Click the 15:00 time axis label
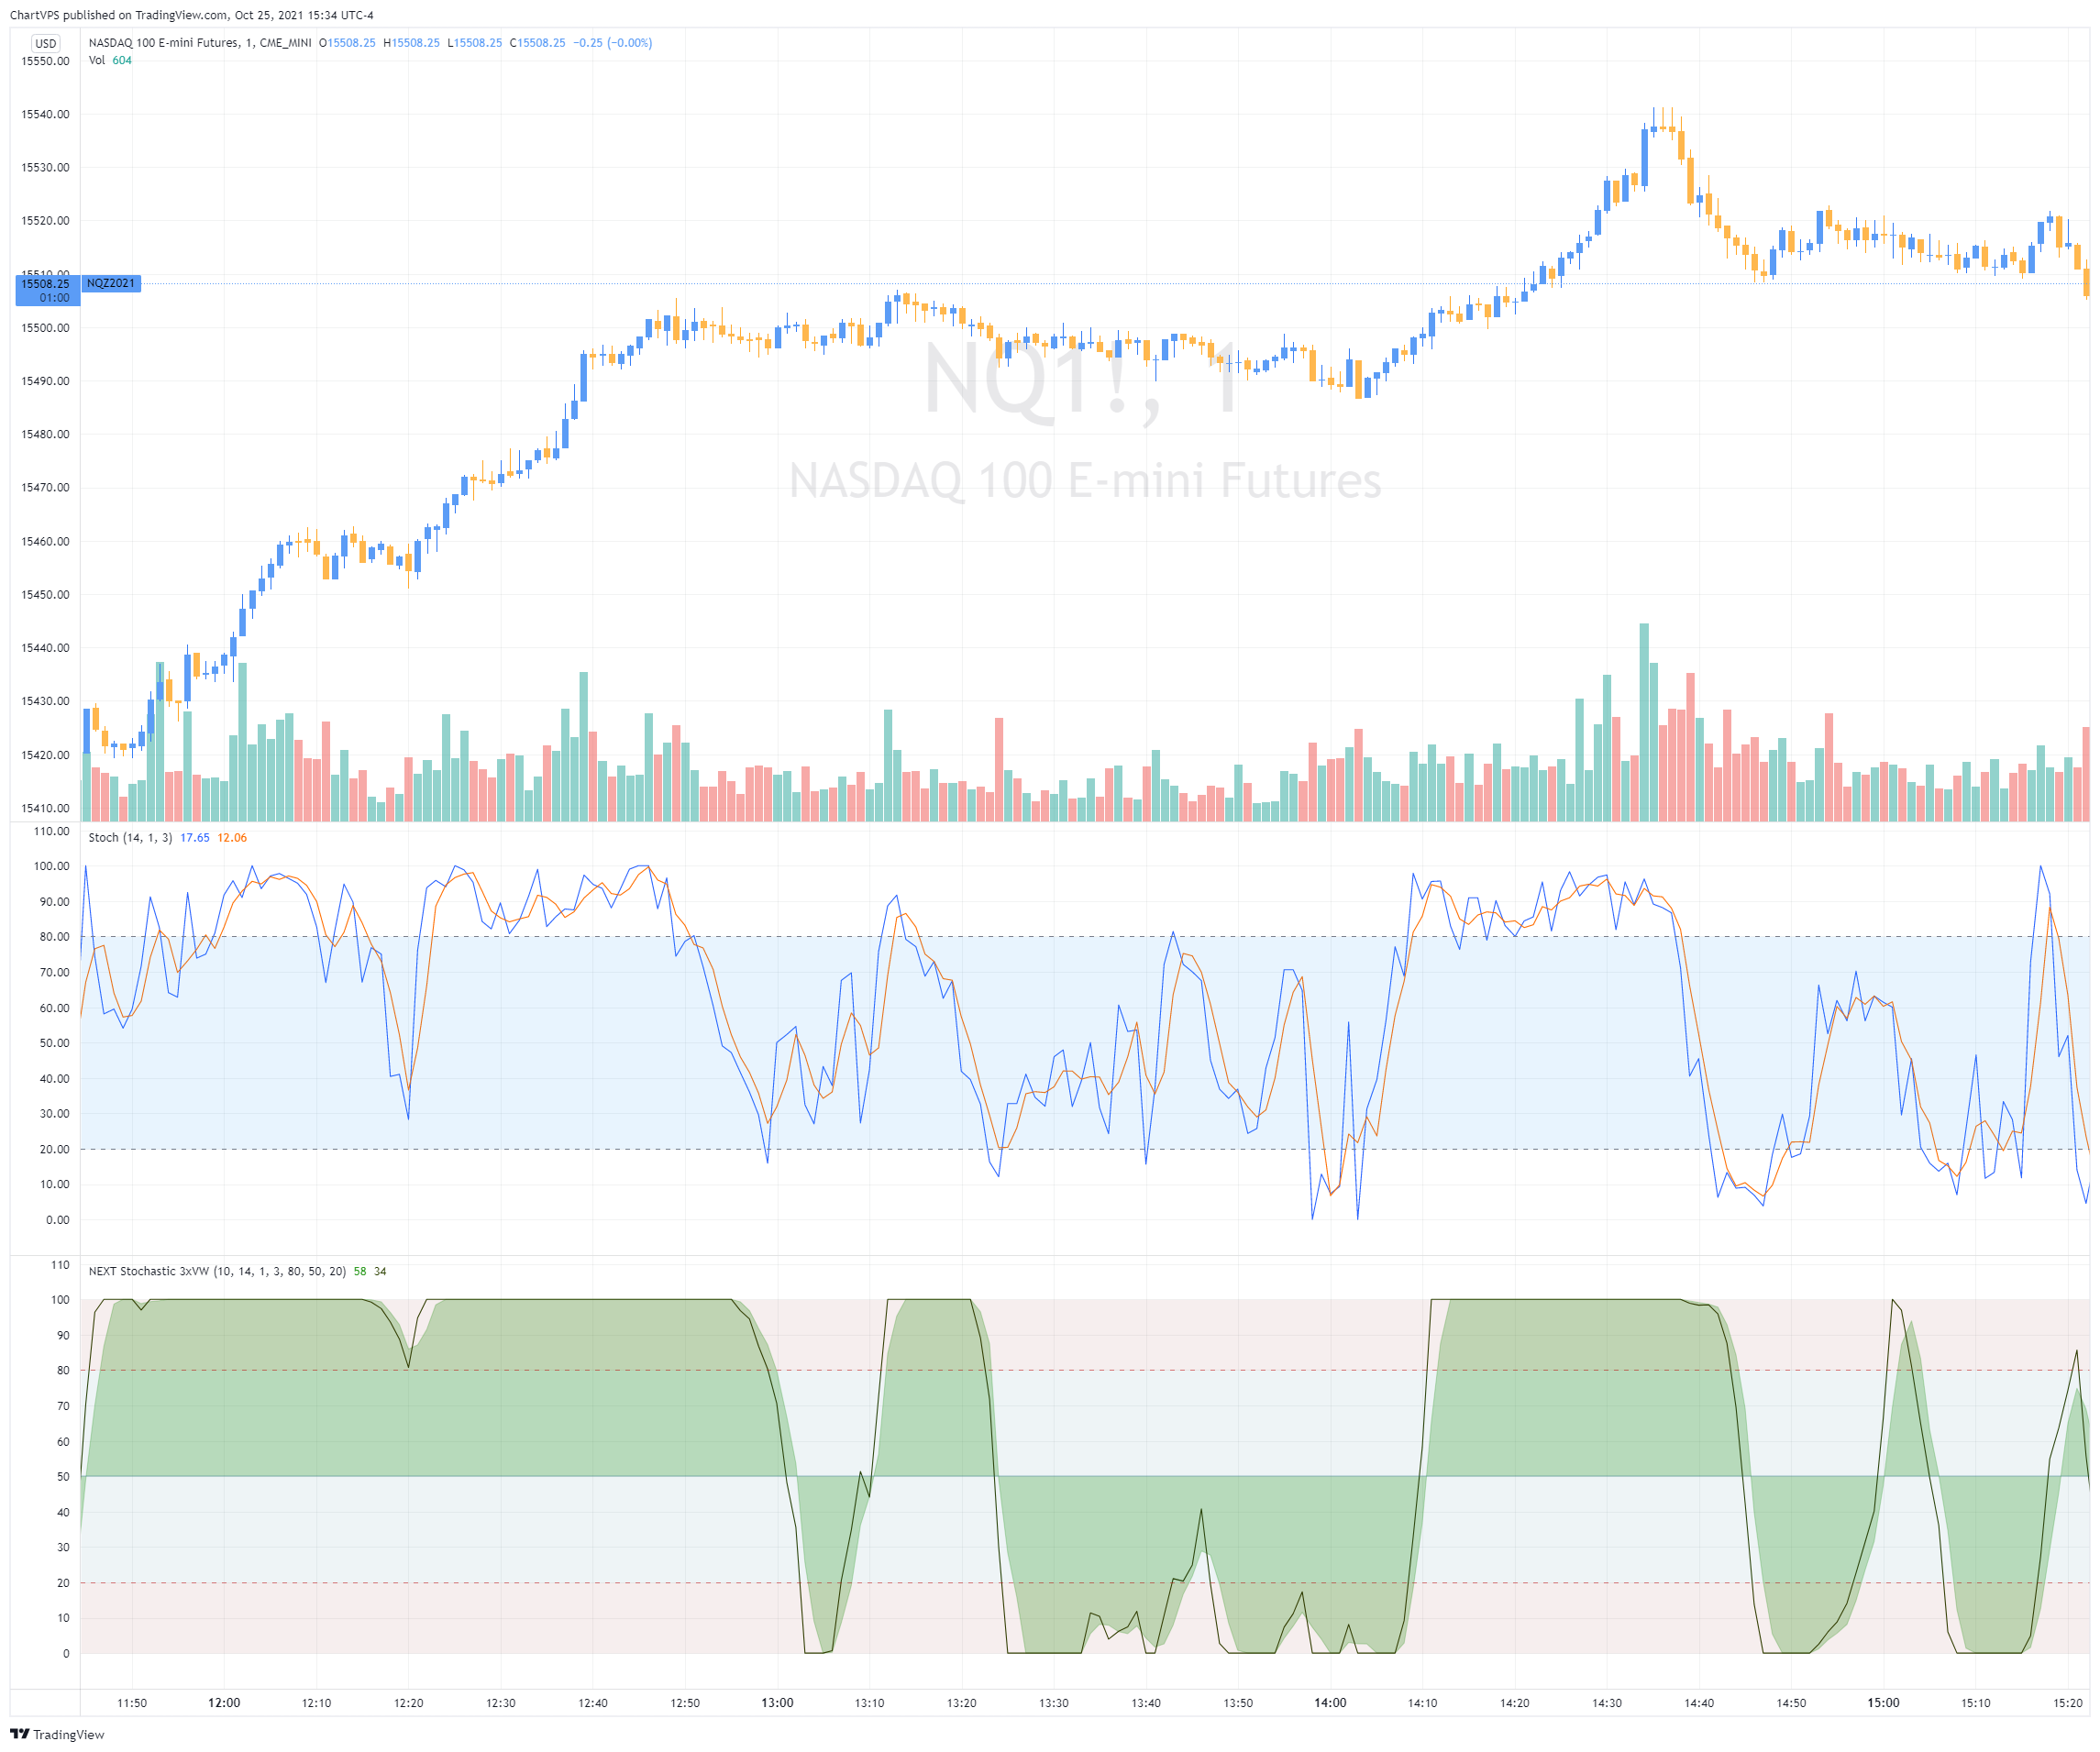 pos(1883,1703)
